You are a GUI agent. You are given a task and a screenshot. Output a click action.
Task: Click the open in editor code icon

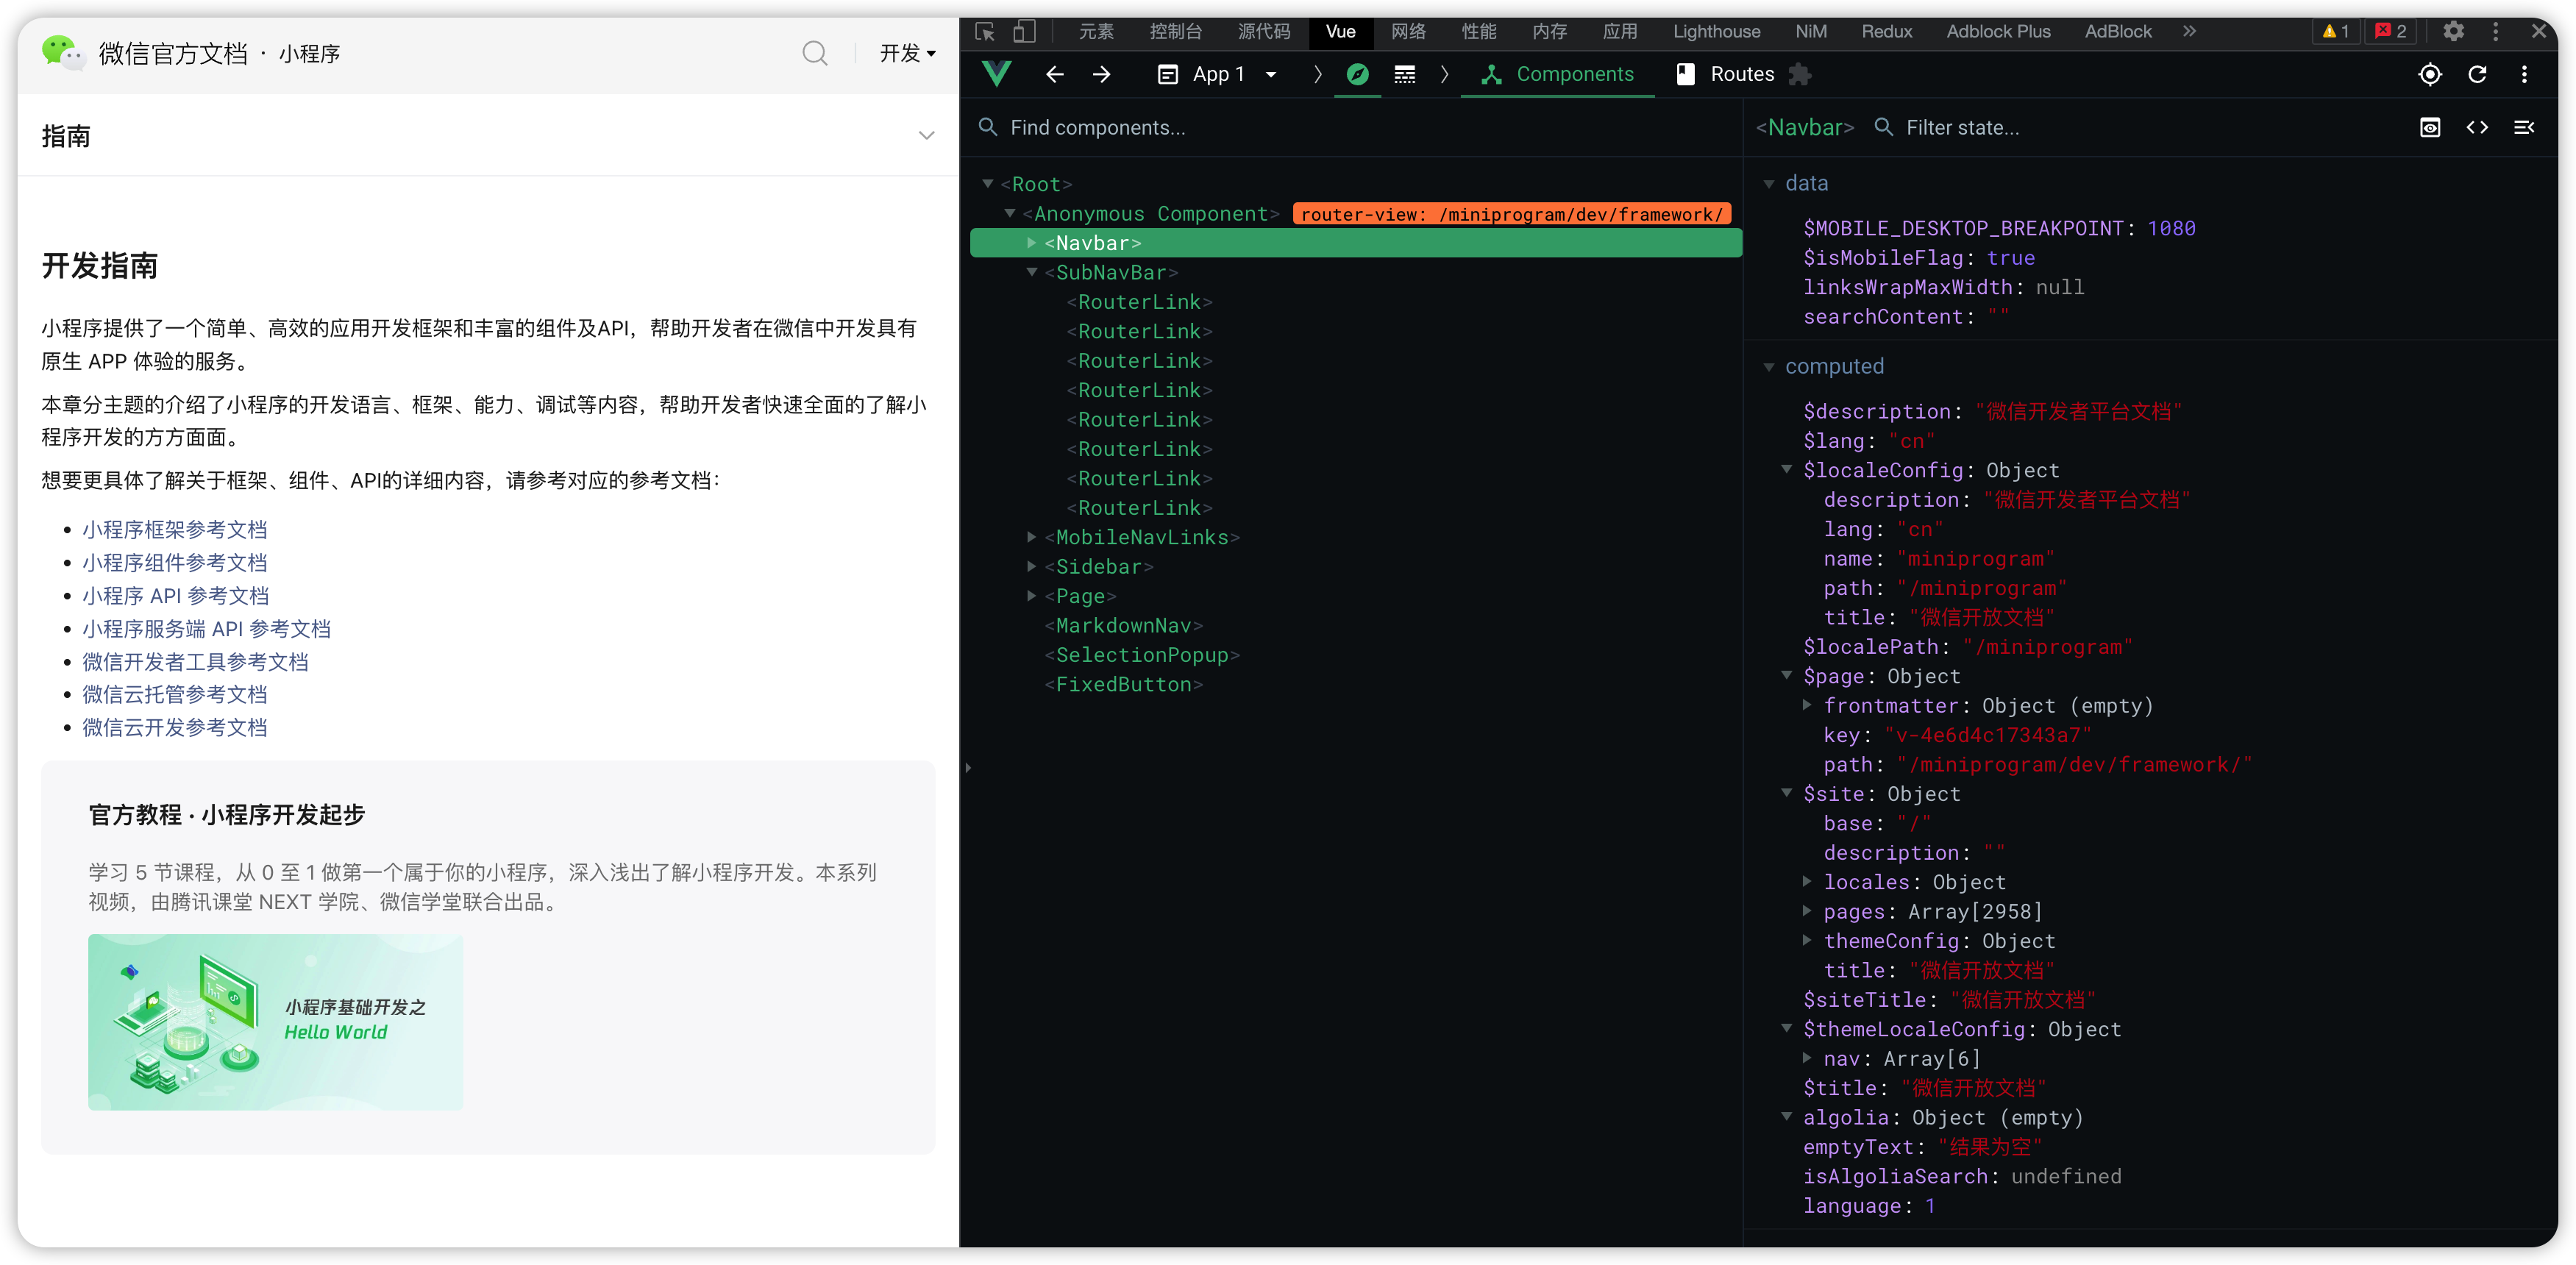point(2477,128)
